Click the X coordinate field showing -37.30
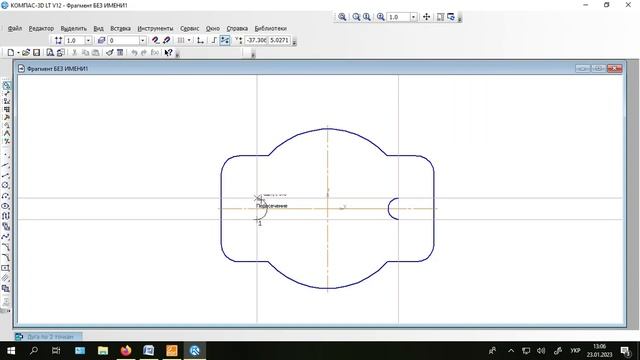 coord(256,40)
